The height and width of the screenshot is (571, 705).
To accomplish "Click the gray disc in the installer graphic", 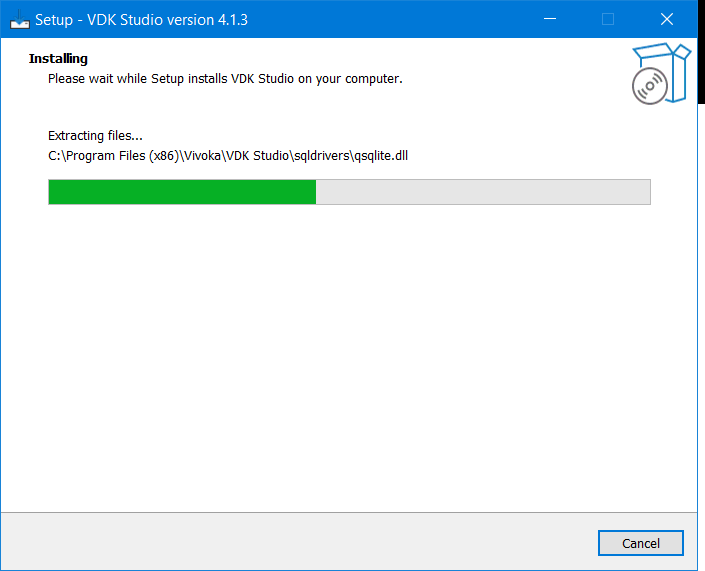I will 649,87.
